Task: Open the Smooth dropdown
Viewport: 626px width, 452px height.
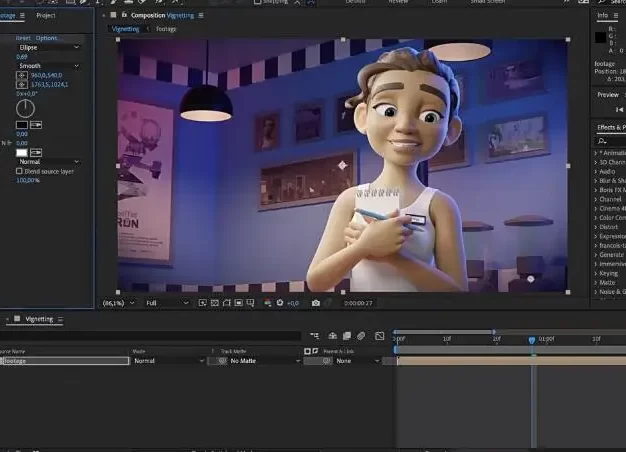Action: click(47, 65)
